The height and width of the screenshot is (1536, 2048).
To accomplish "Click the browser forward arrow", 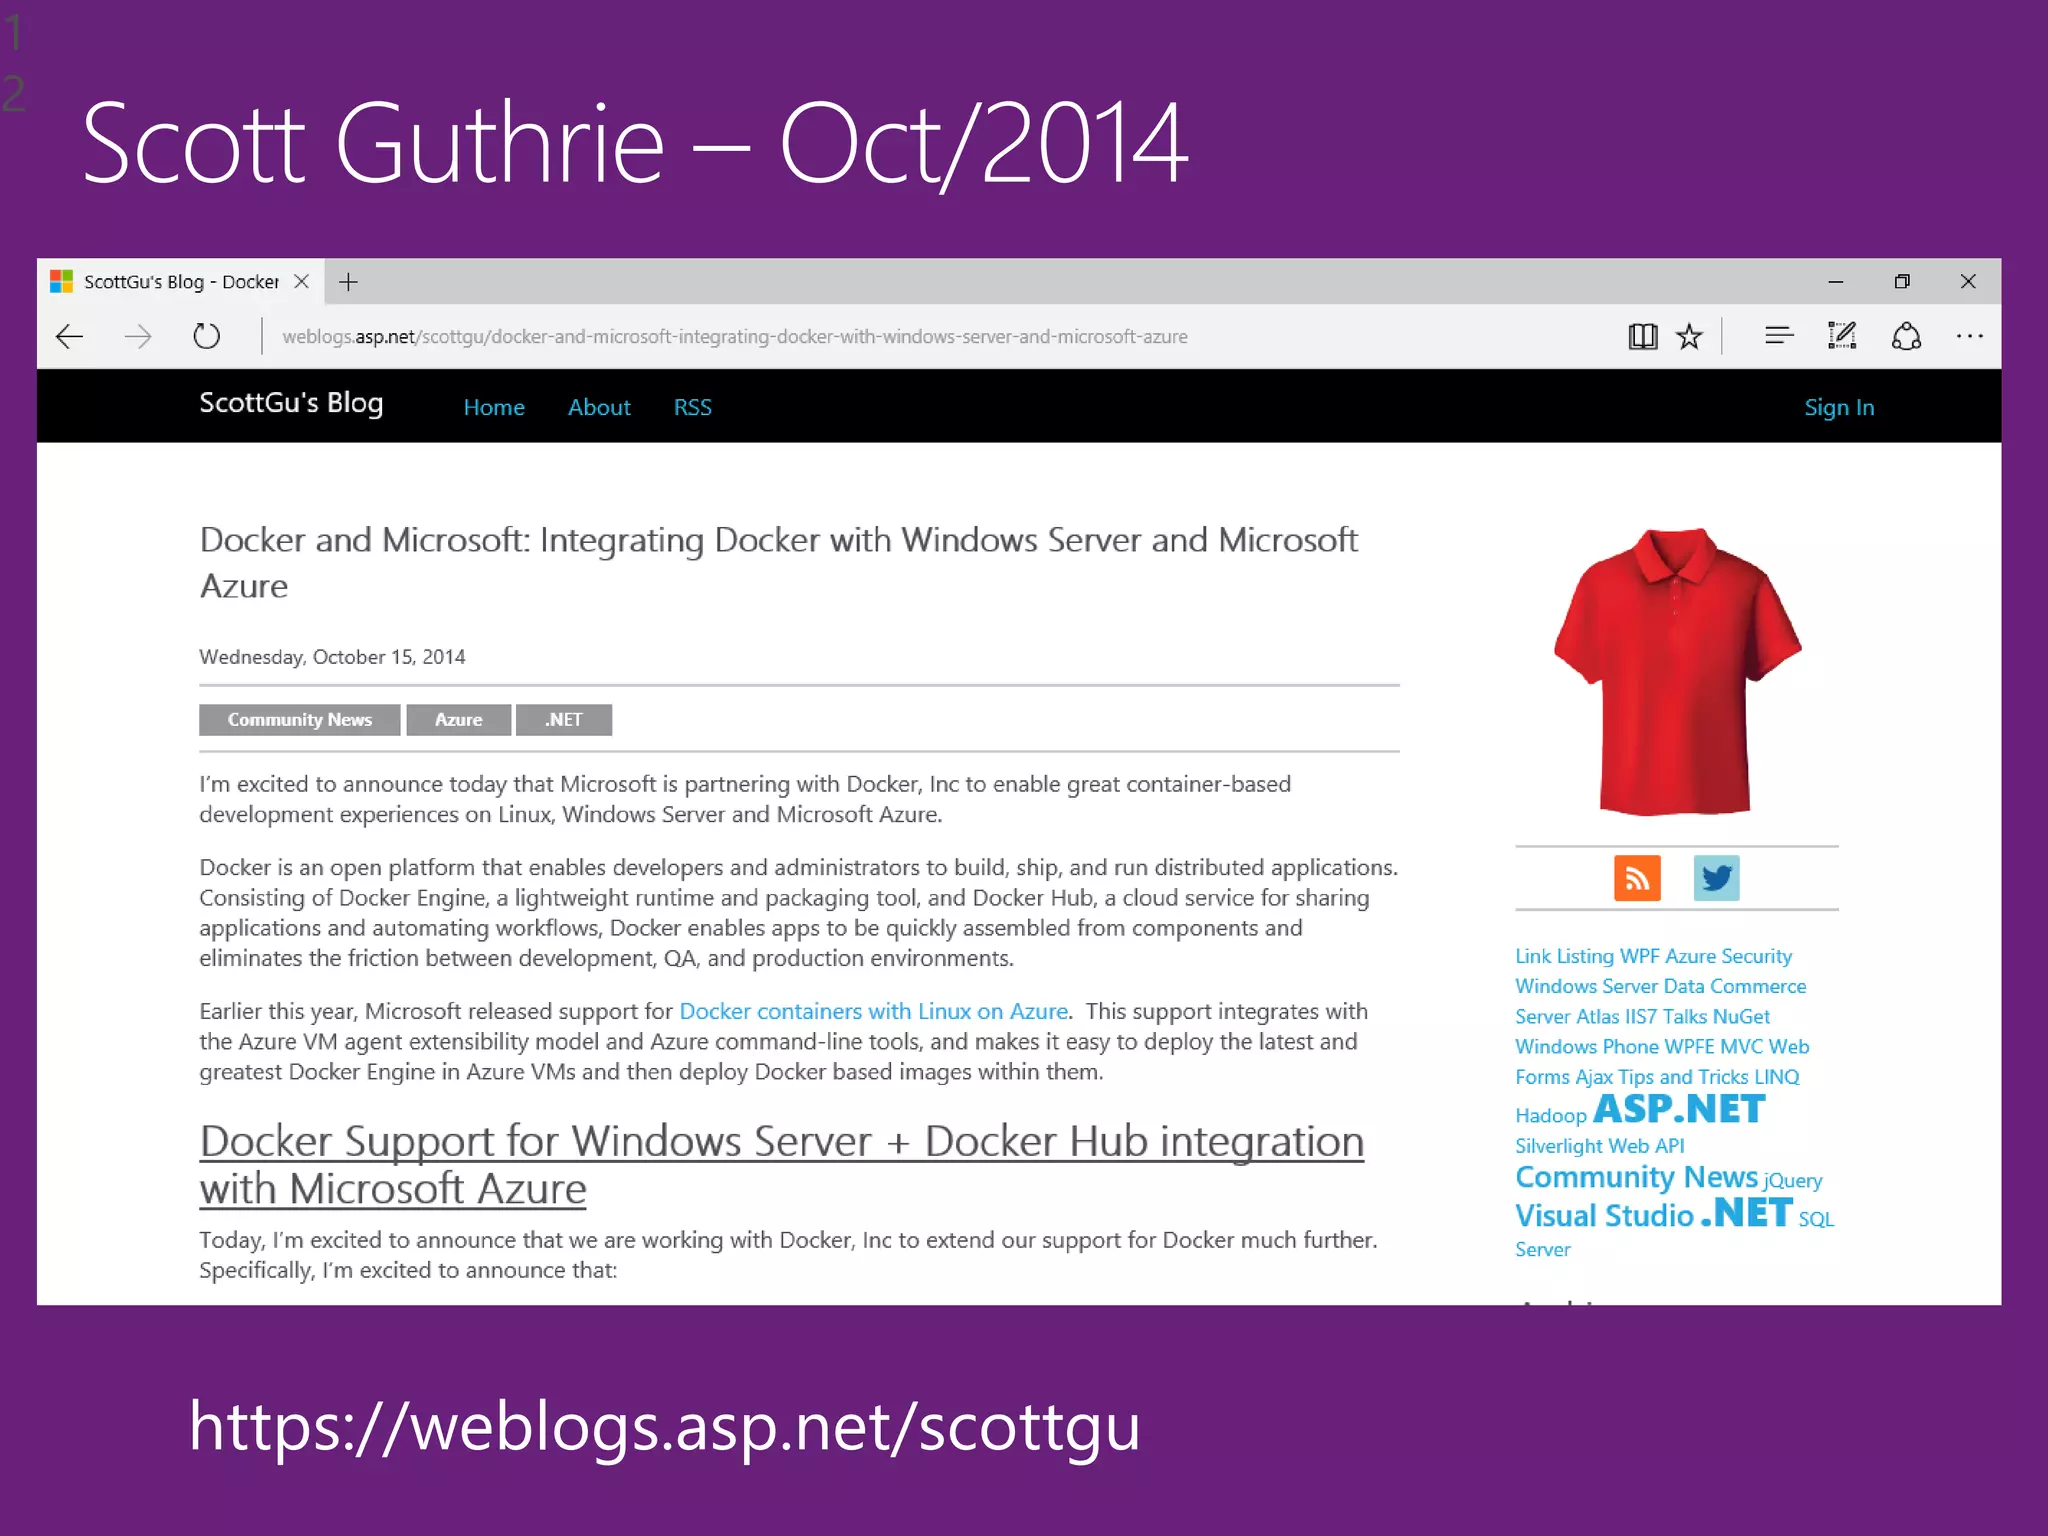I will (x=138, y=336).
